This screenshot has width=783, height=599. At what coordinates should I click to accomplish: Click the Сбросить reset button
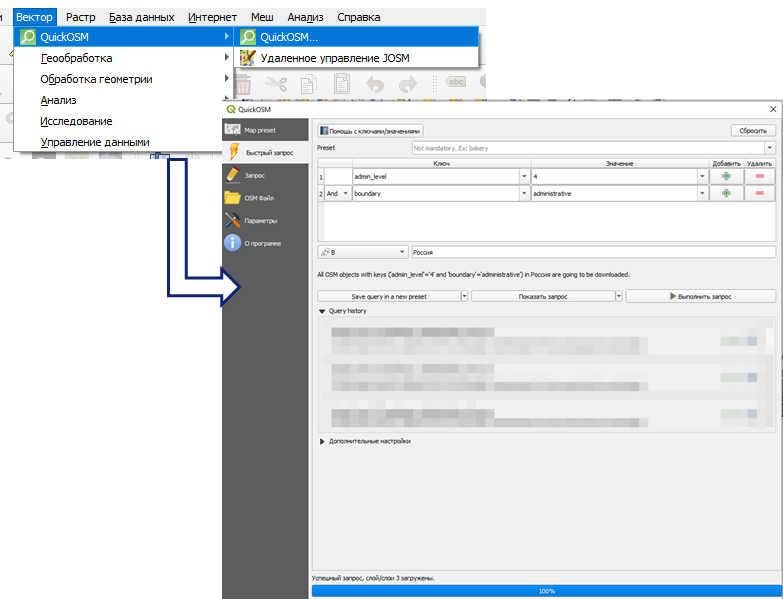753,130
